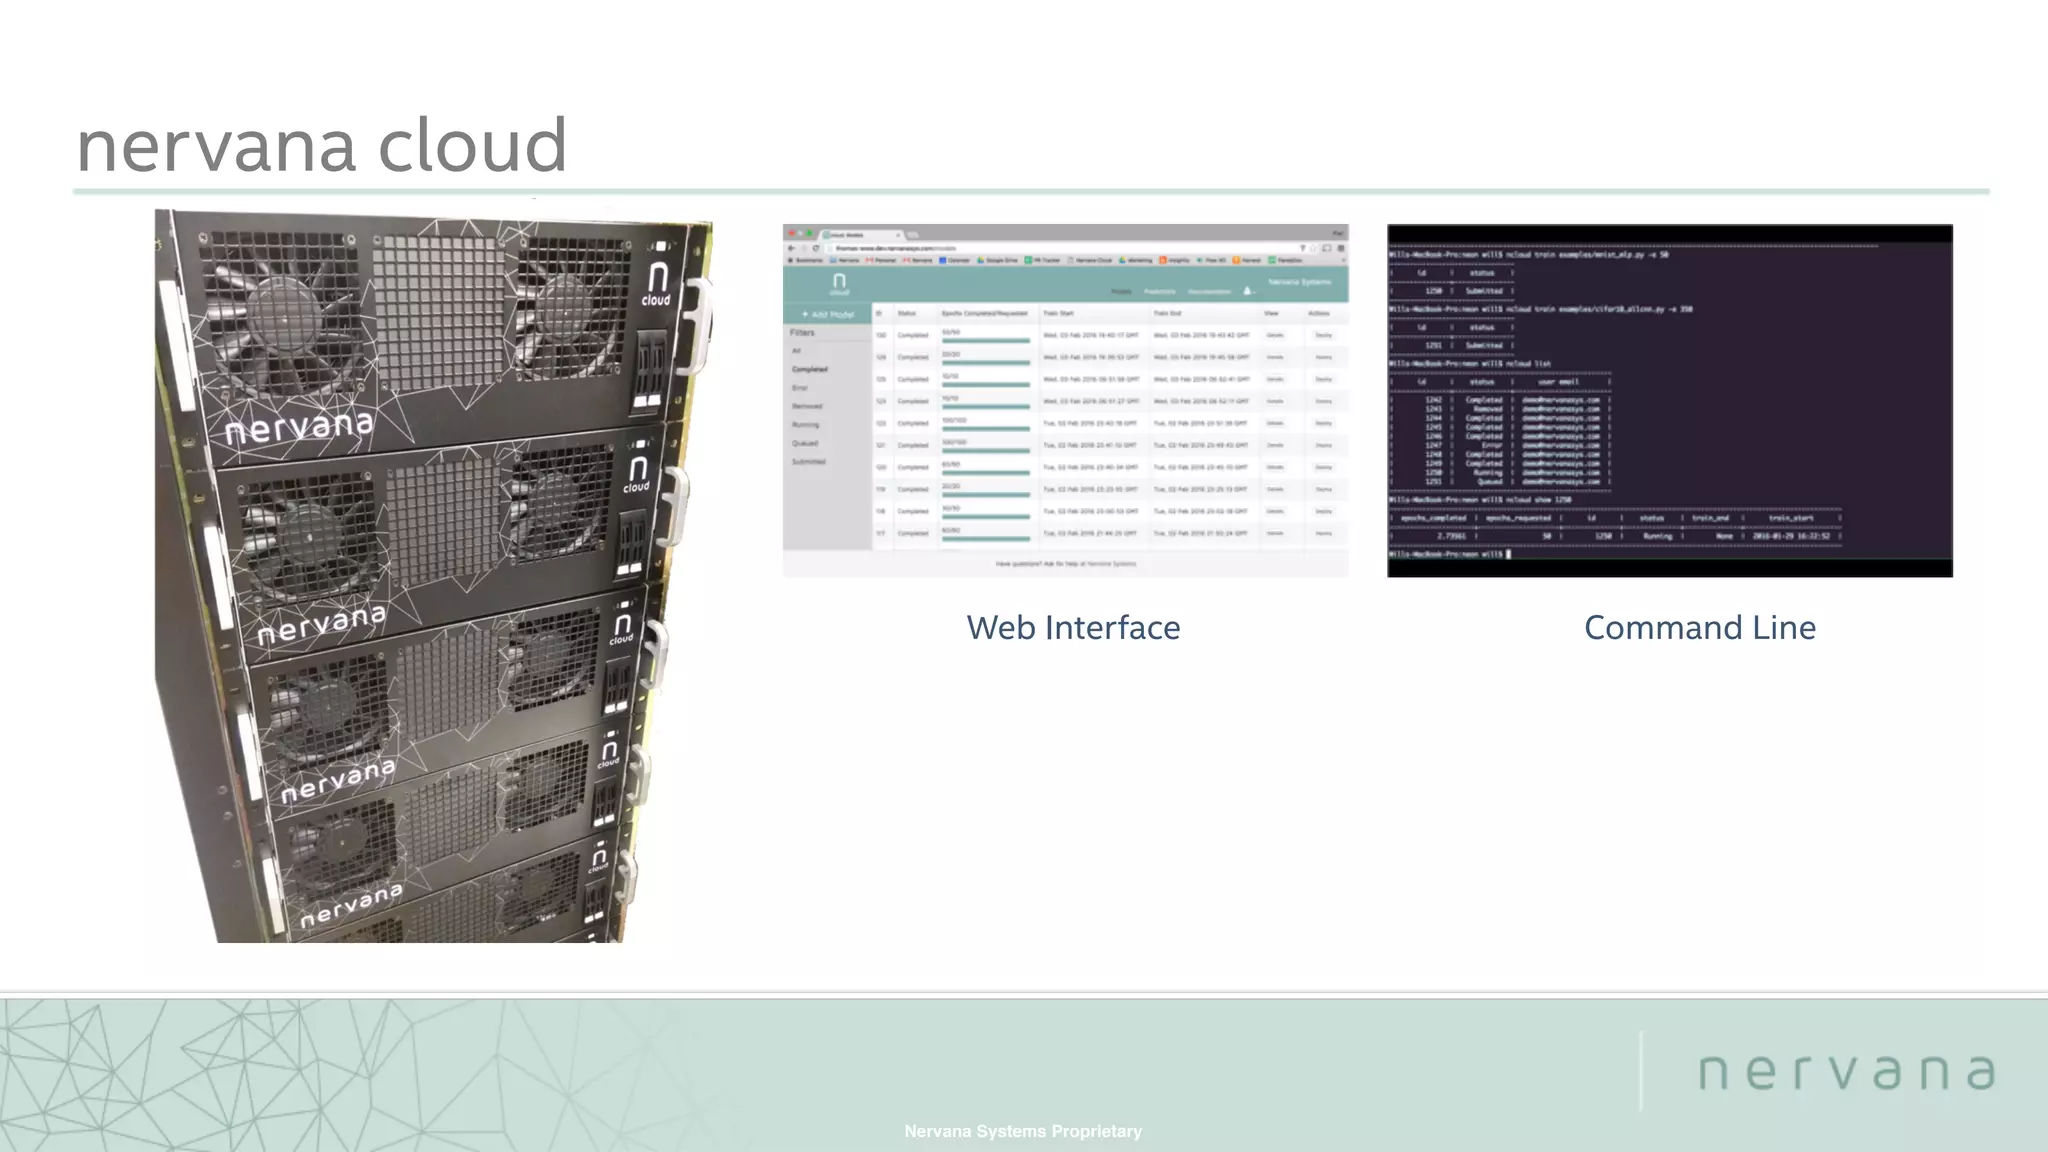Click the 'Command Line' caption
The width and height of the screenshot is (2048, 1152).
pos(1700,628)
